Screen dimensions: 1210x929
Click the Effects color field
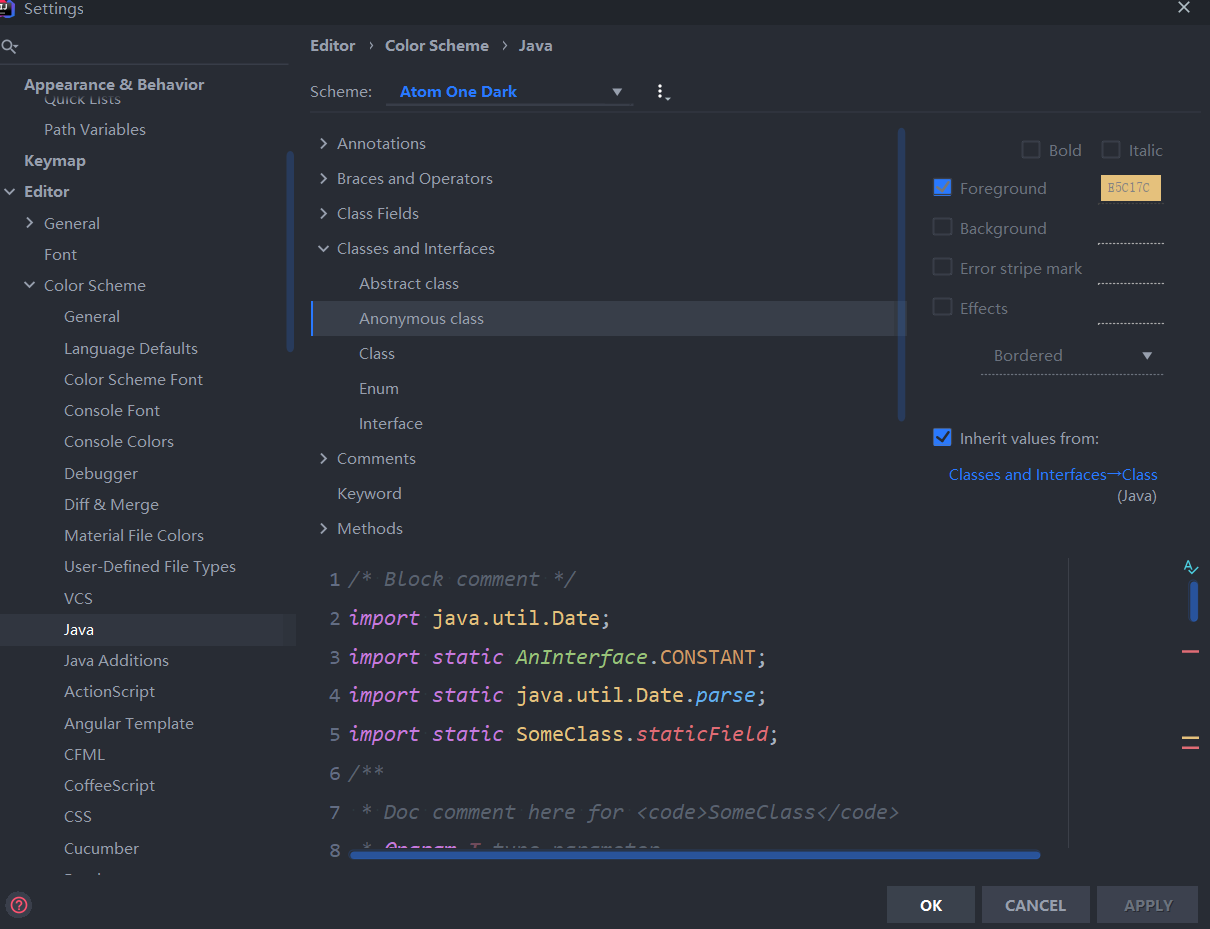coord(1131,309)
